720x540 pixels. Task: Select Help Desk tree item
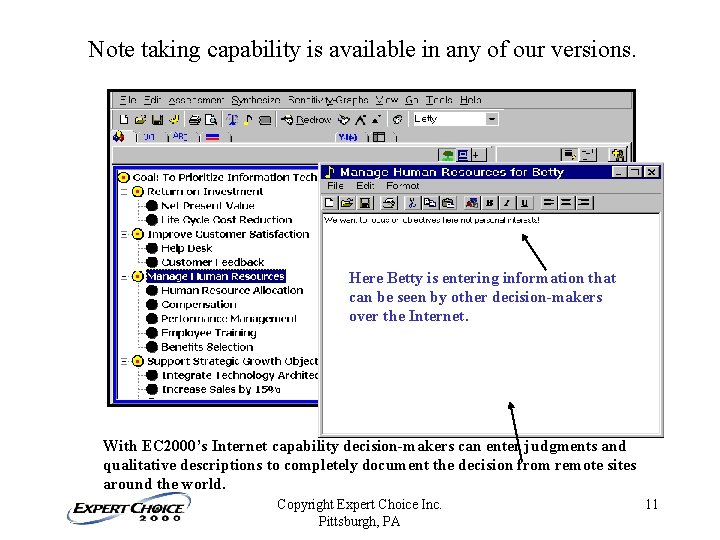pyautogui.click(x=186, y=248)
